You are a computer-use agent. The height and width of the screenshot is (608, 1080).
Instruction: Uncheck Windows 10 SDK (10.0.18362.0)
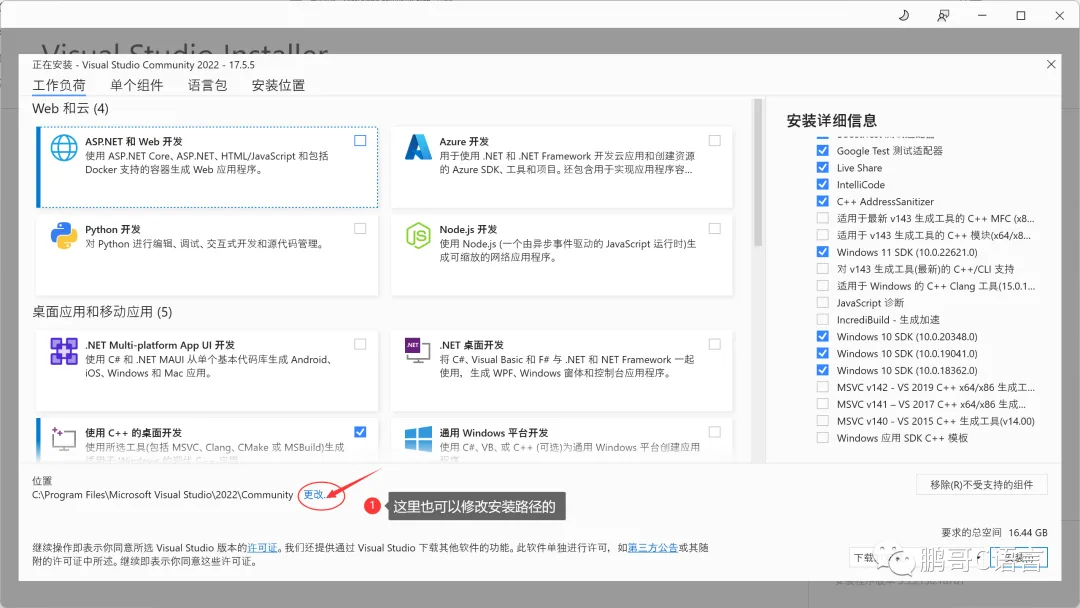[x=822, y=370]
